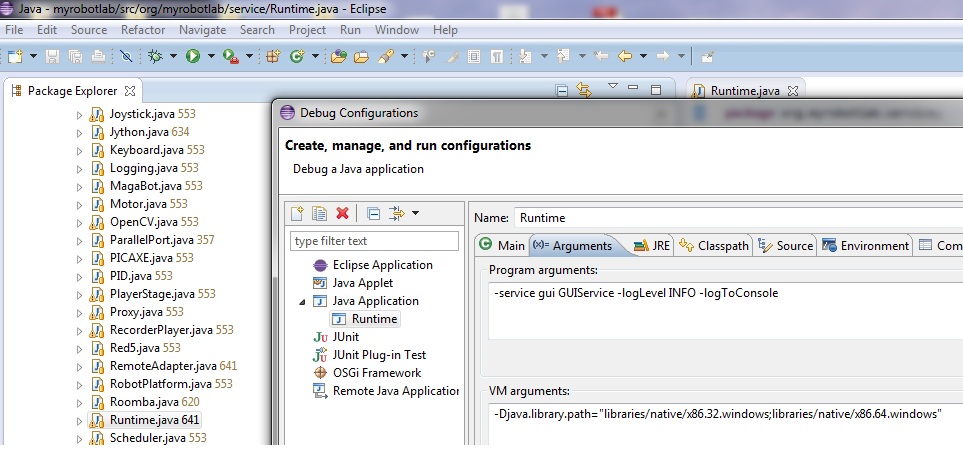
Task: Toggle Link with Editor in Package Explorer
Action: [x=583, y=91]
